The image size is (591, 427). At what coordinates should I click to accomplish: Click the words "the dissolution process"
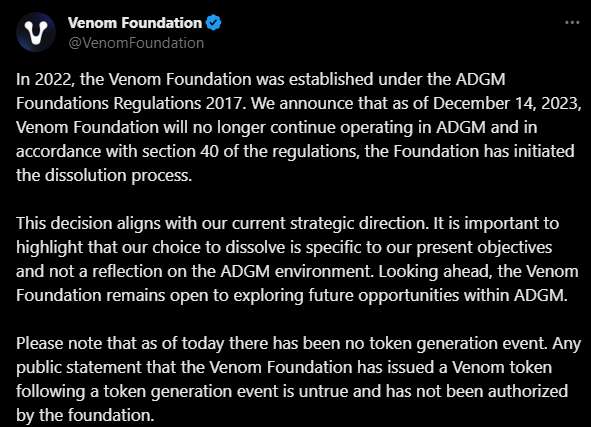click(103, 176)
